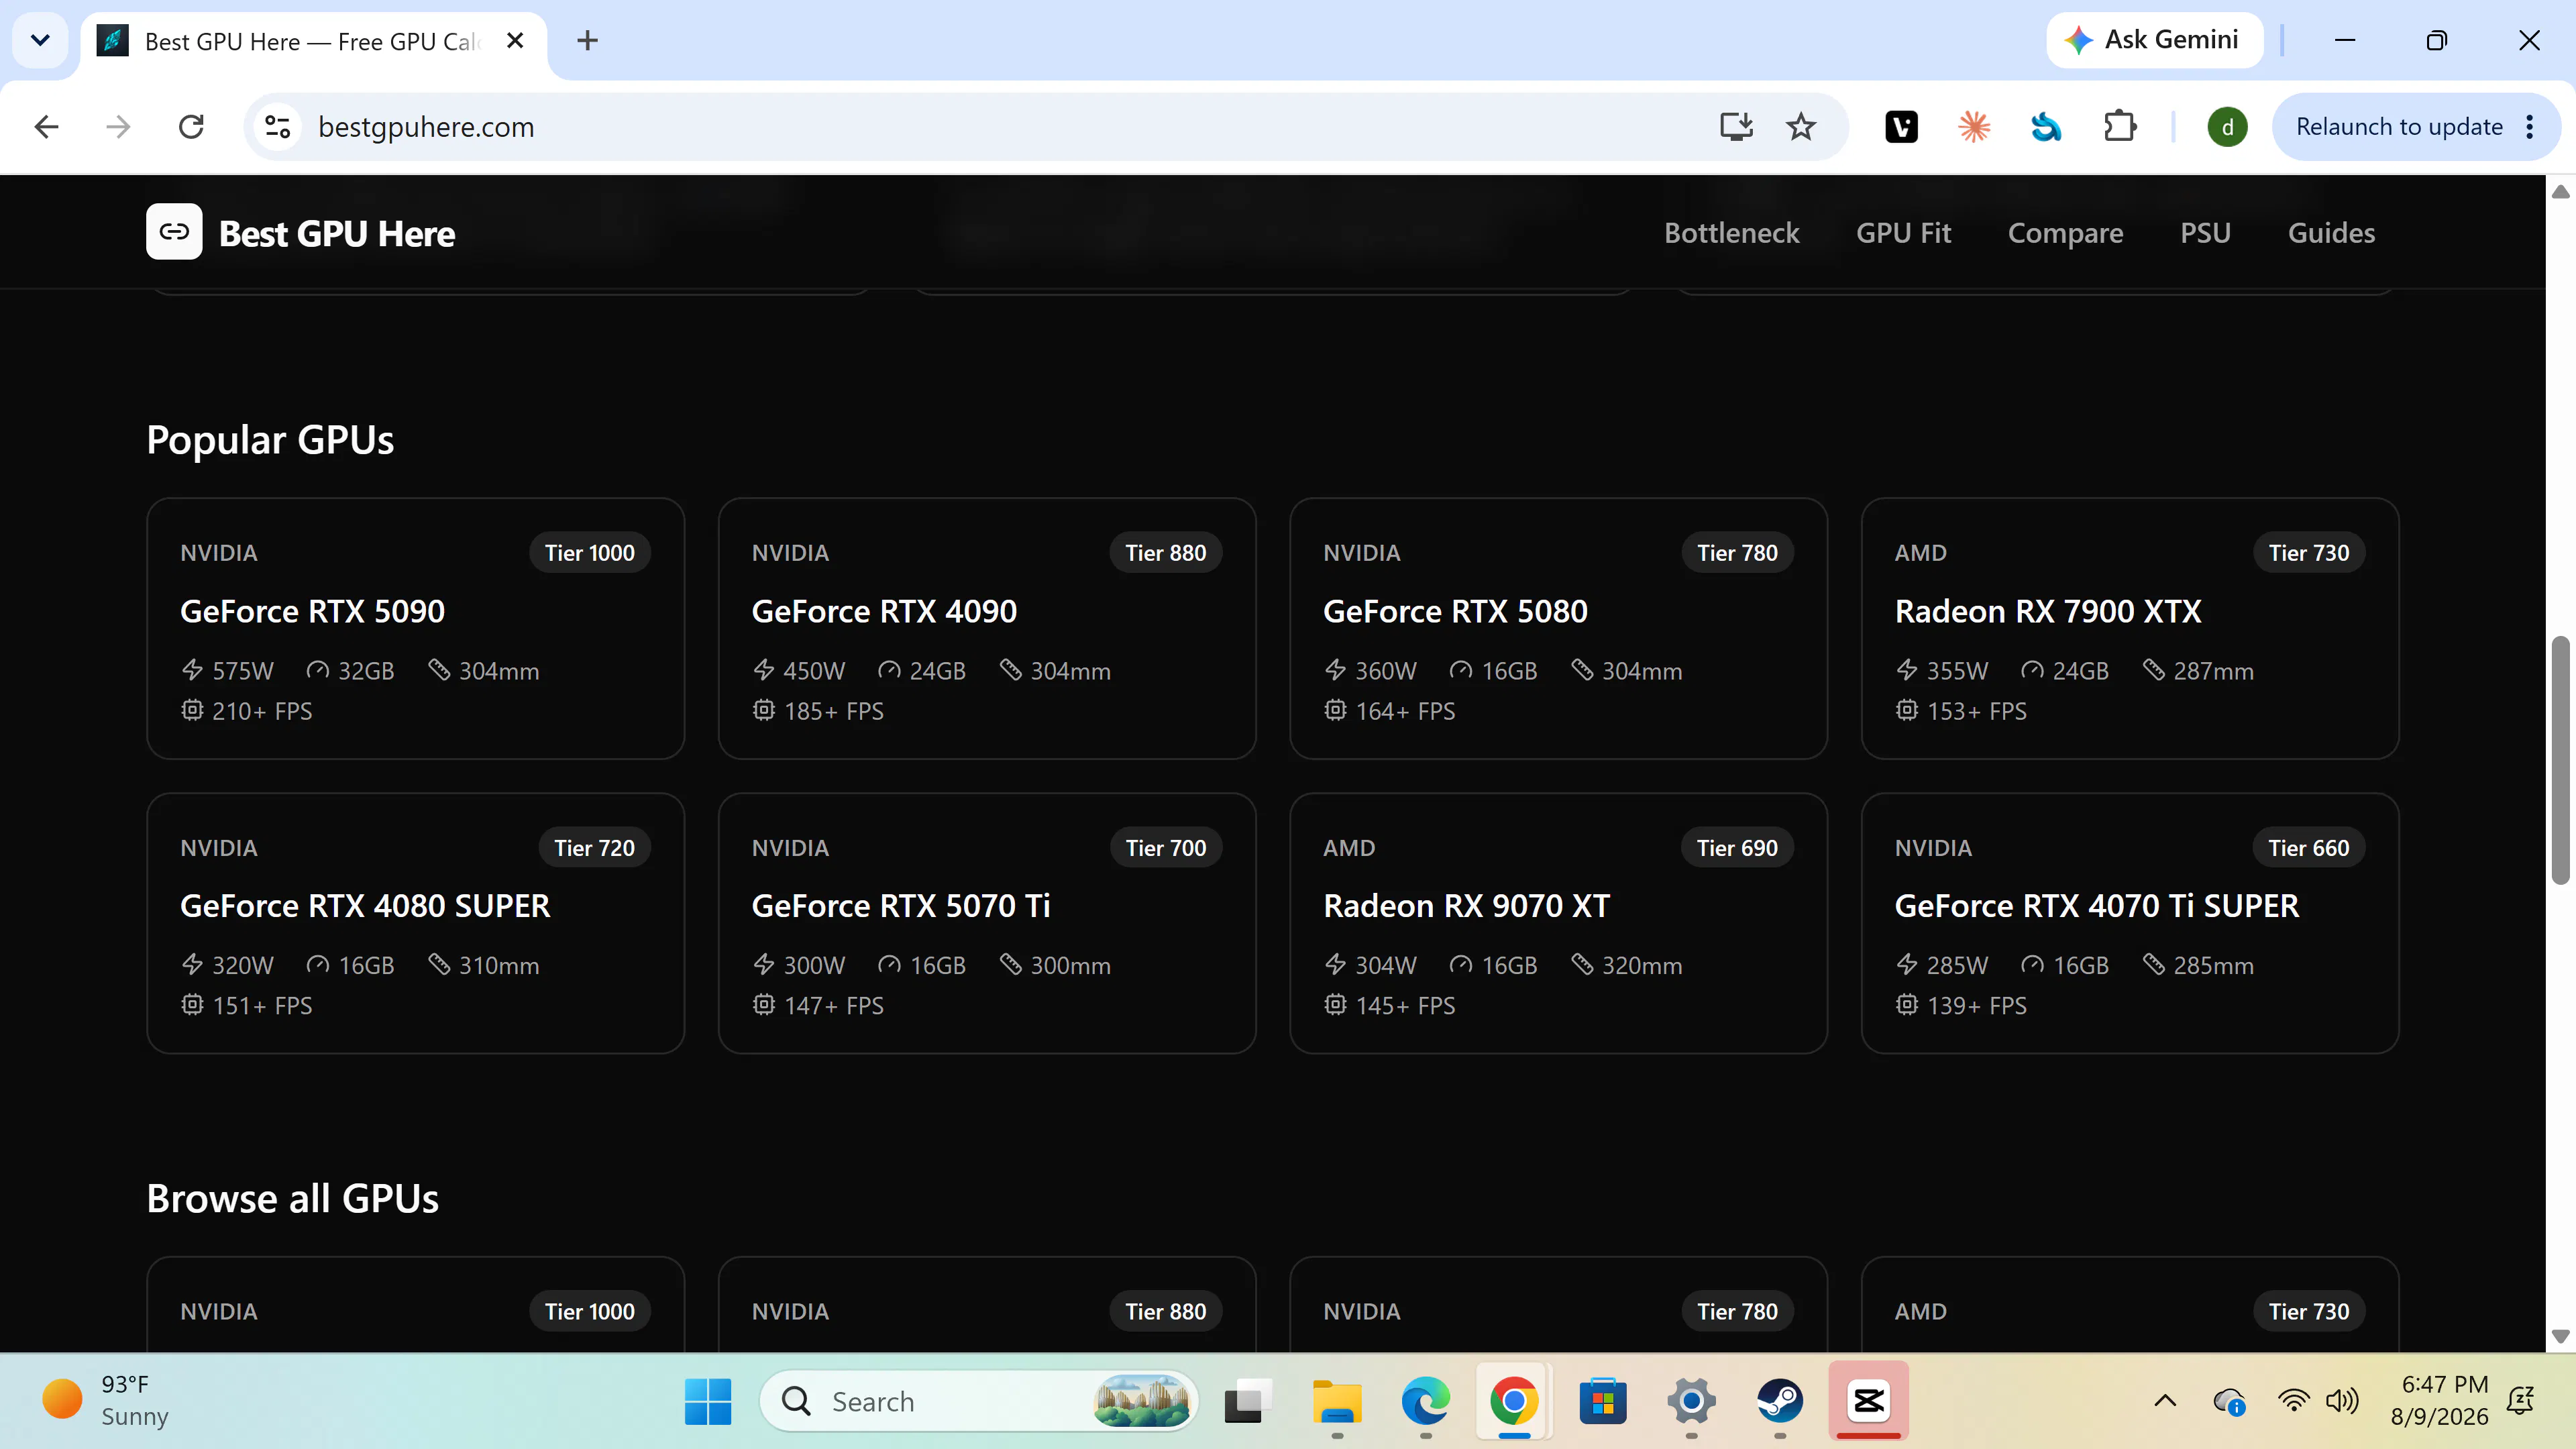Image resolution: width=2576 pixels, height=1449 pixels.
Task: Open the GeForce RTX 5090 card
Action: (415, 628)
